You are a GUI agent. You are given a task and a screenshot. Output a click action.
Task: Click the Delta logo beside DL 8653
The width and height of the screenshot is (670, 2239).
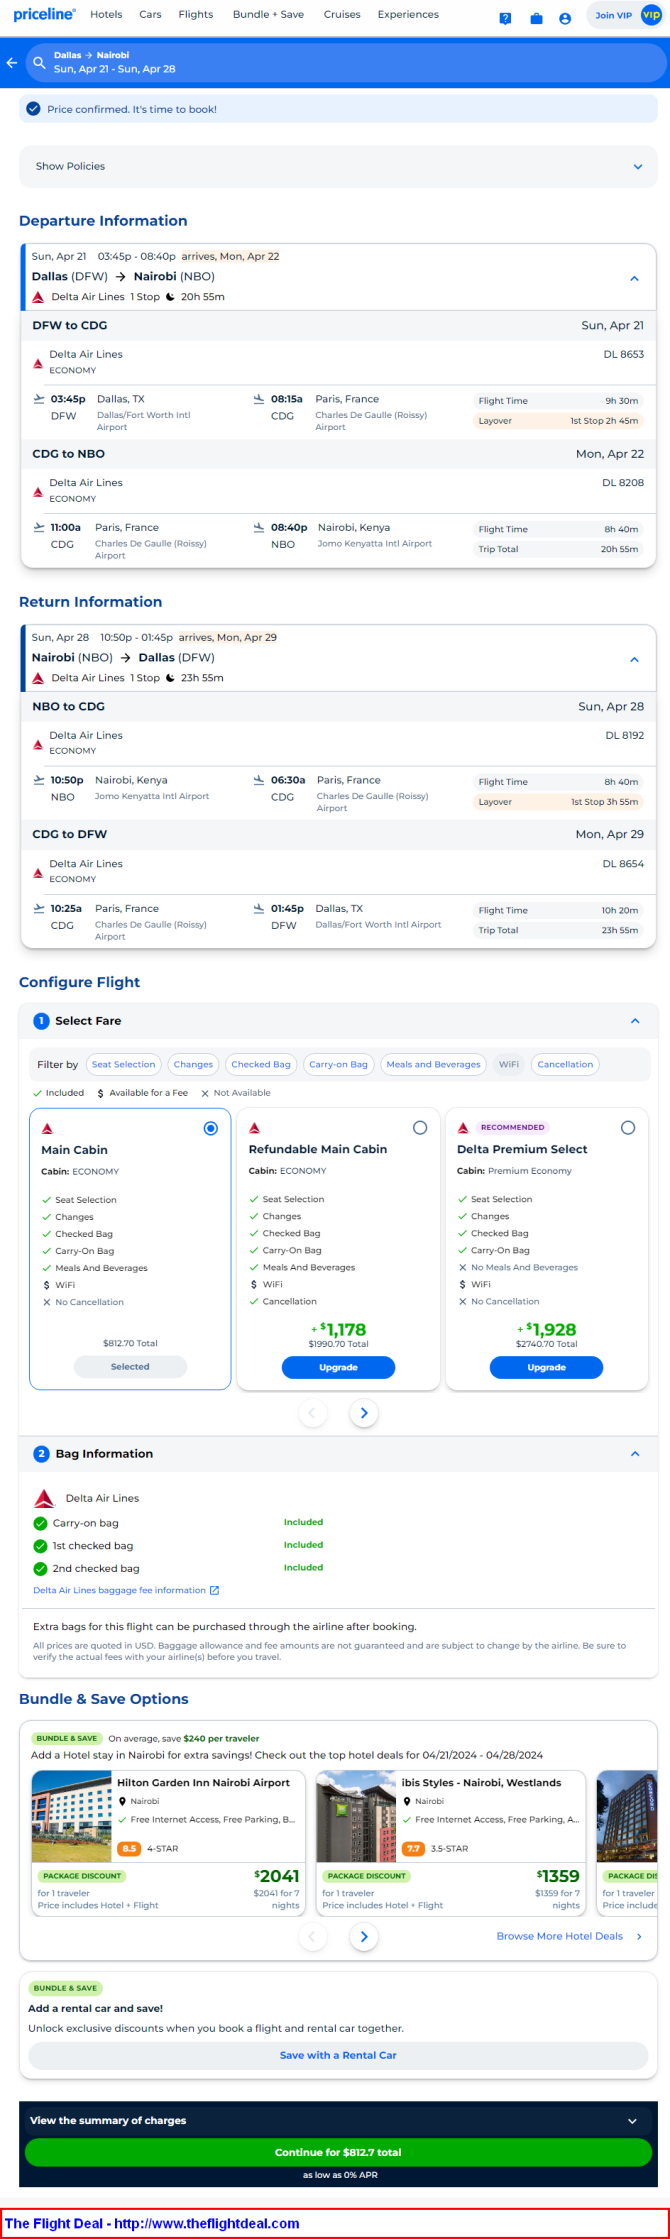(x=38, y=363)
